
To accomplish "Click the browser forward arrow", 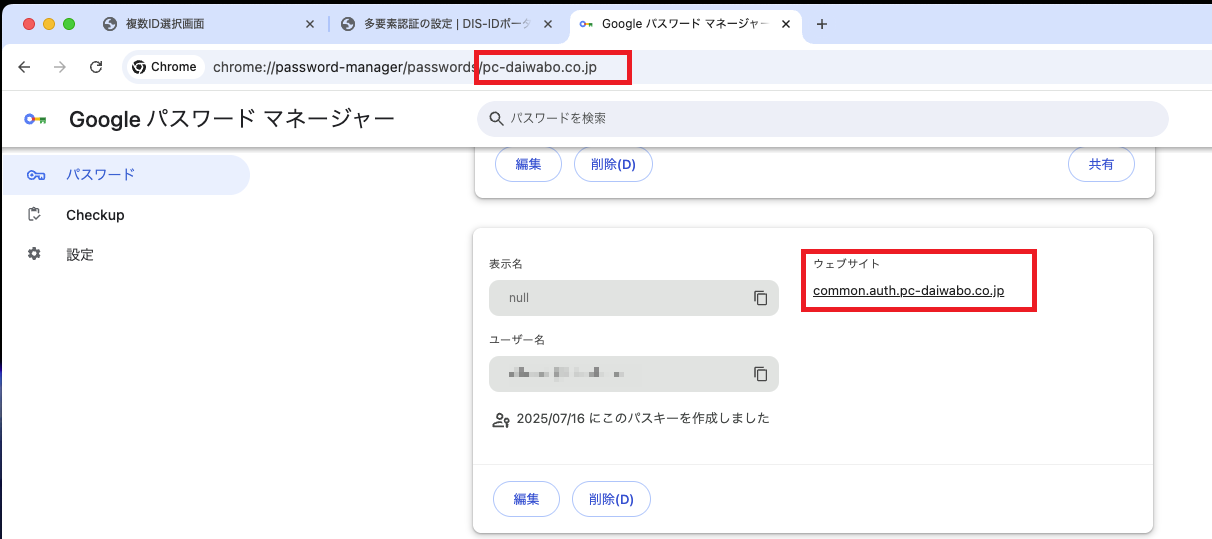I will tap(60, 67).
